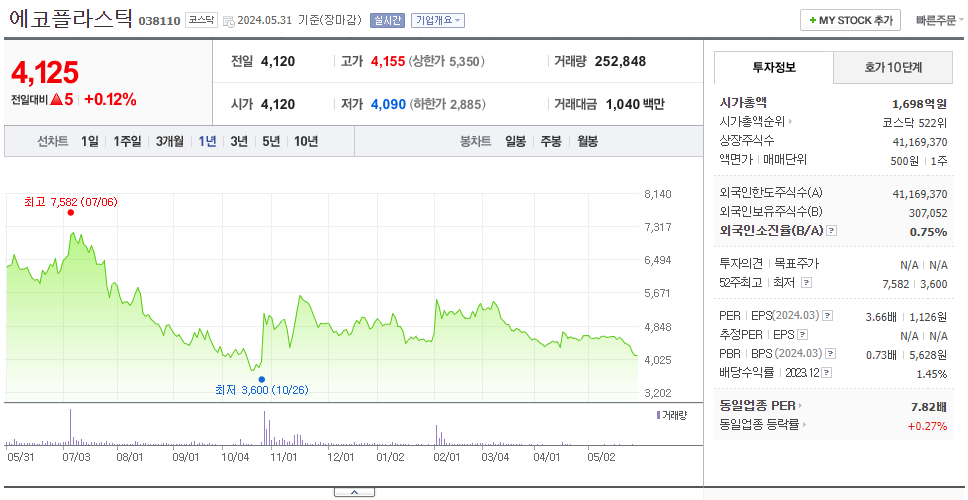
Task: Open the 동일업종 등락률 link
Action: point(762,425)
